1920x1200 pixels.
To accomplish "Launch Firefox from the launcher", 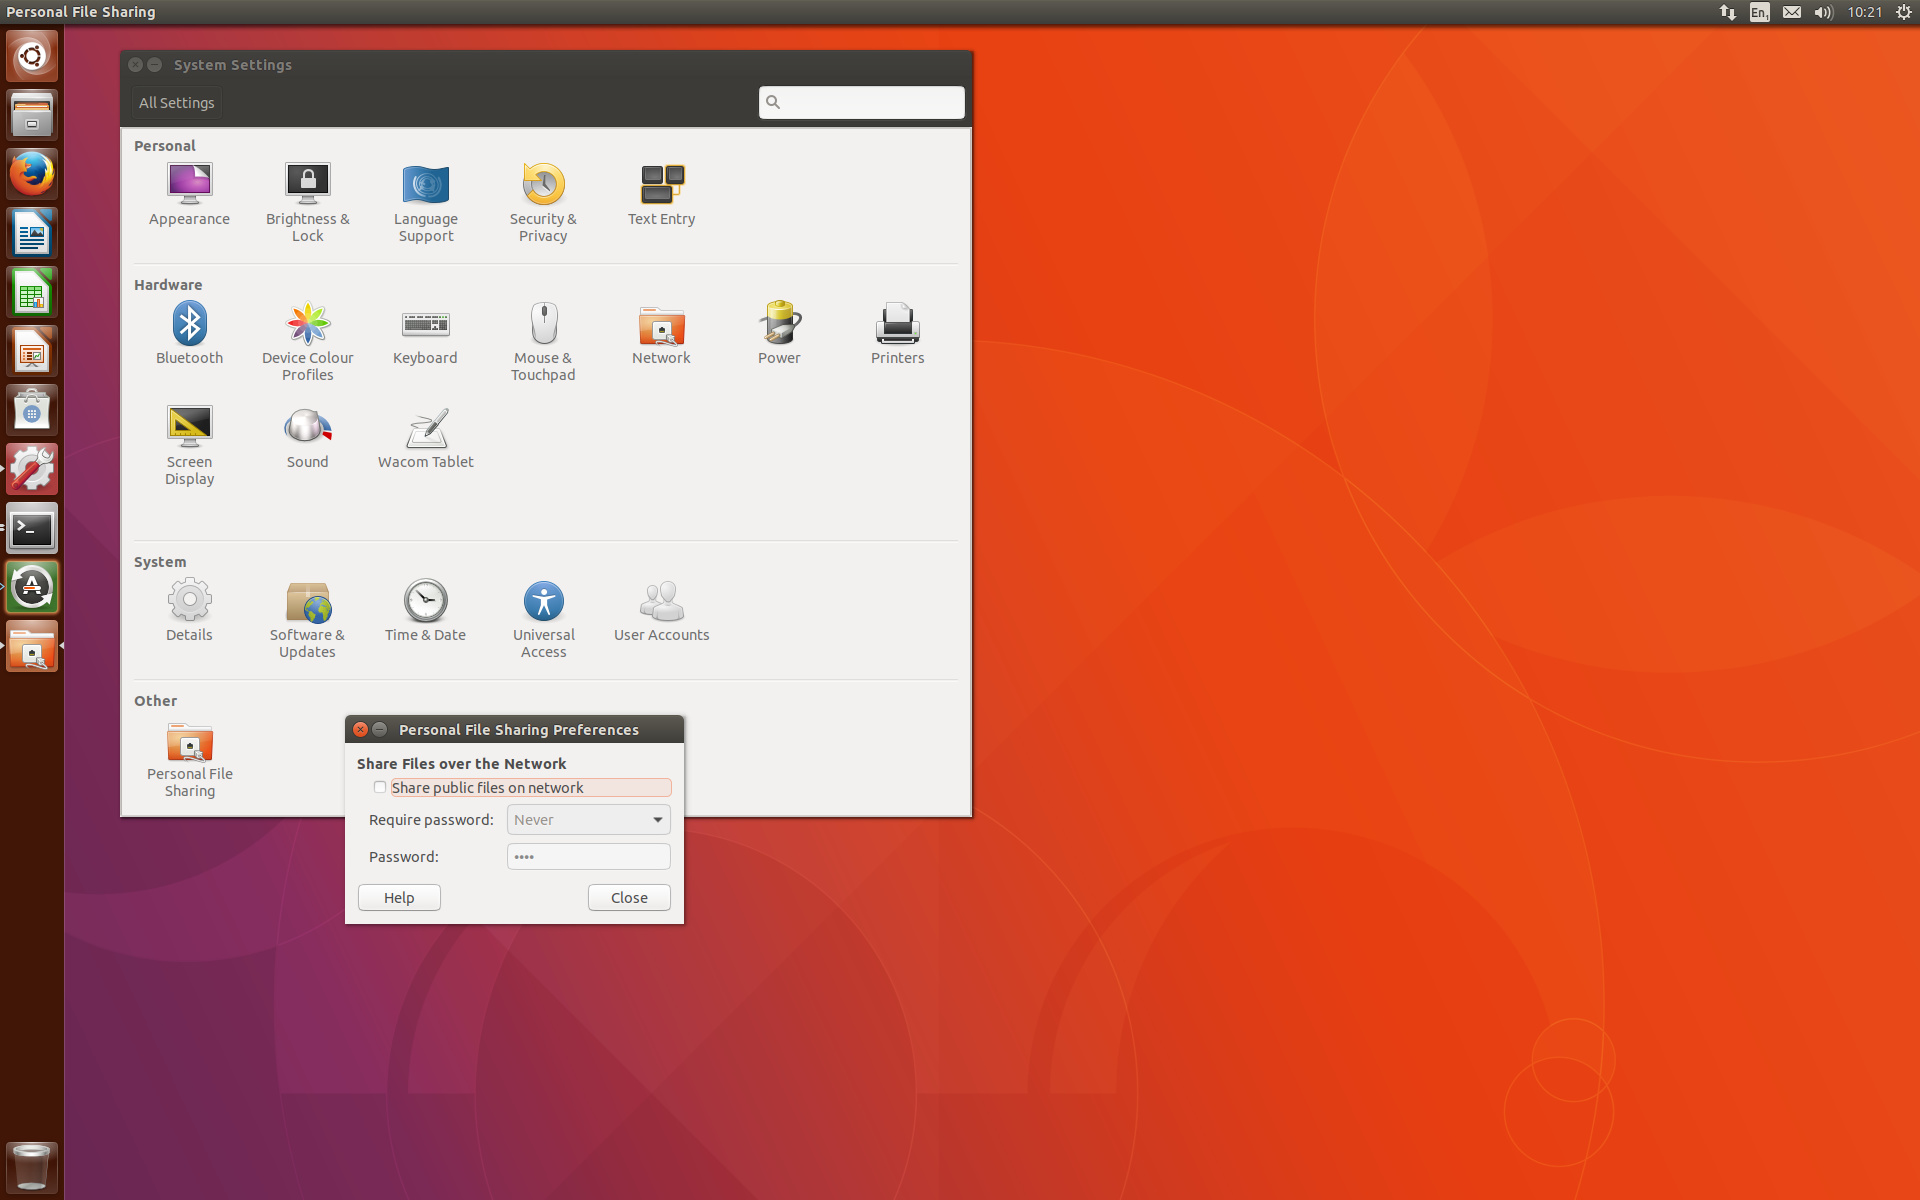I will pyautogui.click(x=32, y=174).
